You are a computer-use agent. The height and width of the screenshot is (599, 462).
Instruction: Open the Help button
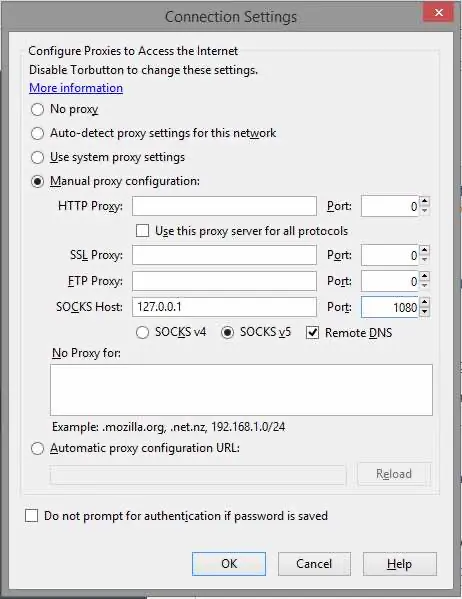pyautogui.click(x=399, y=563)
